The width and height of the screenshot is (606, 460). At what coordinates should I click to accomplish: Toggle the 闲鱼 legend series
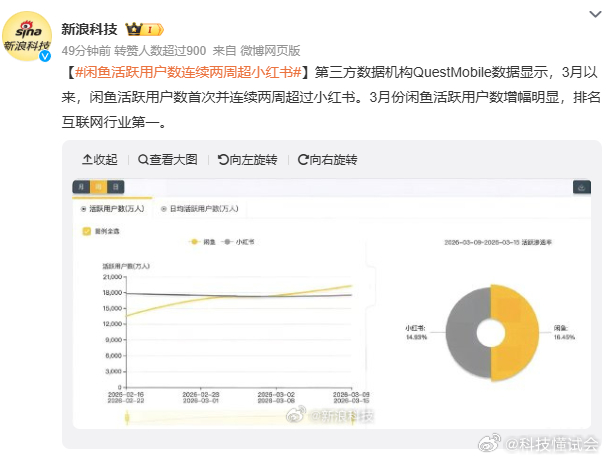point(202,242)
